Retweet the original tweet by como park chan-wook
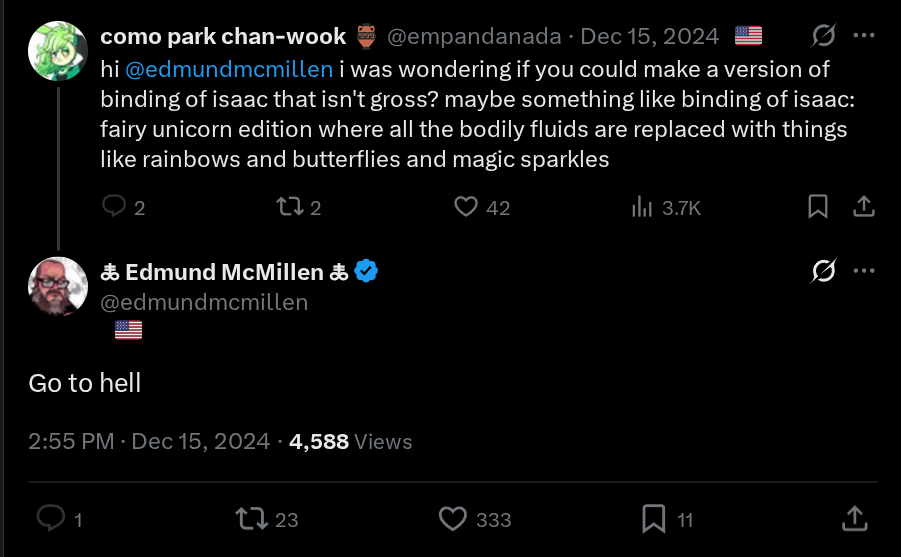This screenshot has height=557, width=901. point(289,207)
